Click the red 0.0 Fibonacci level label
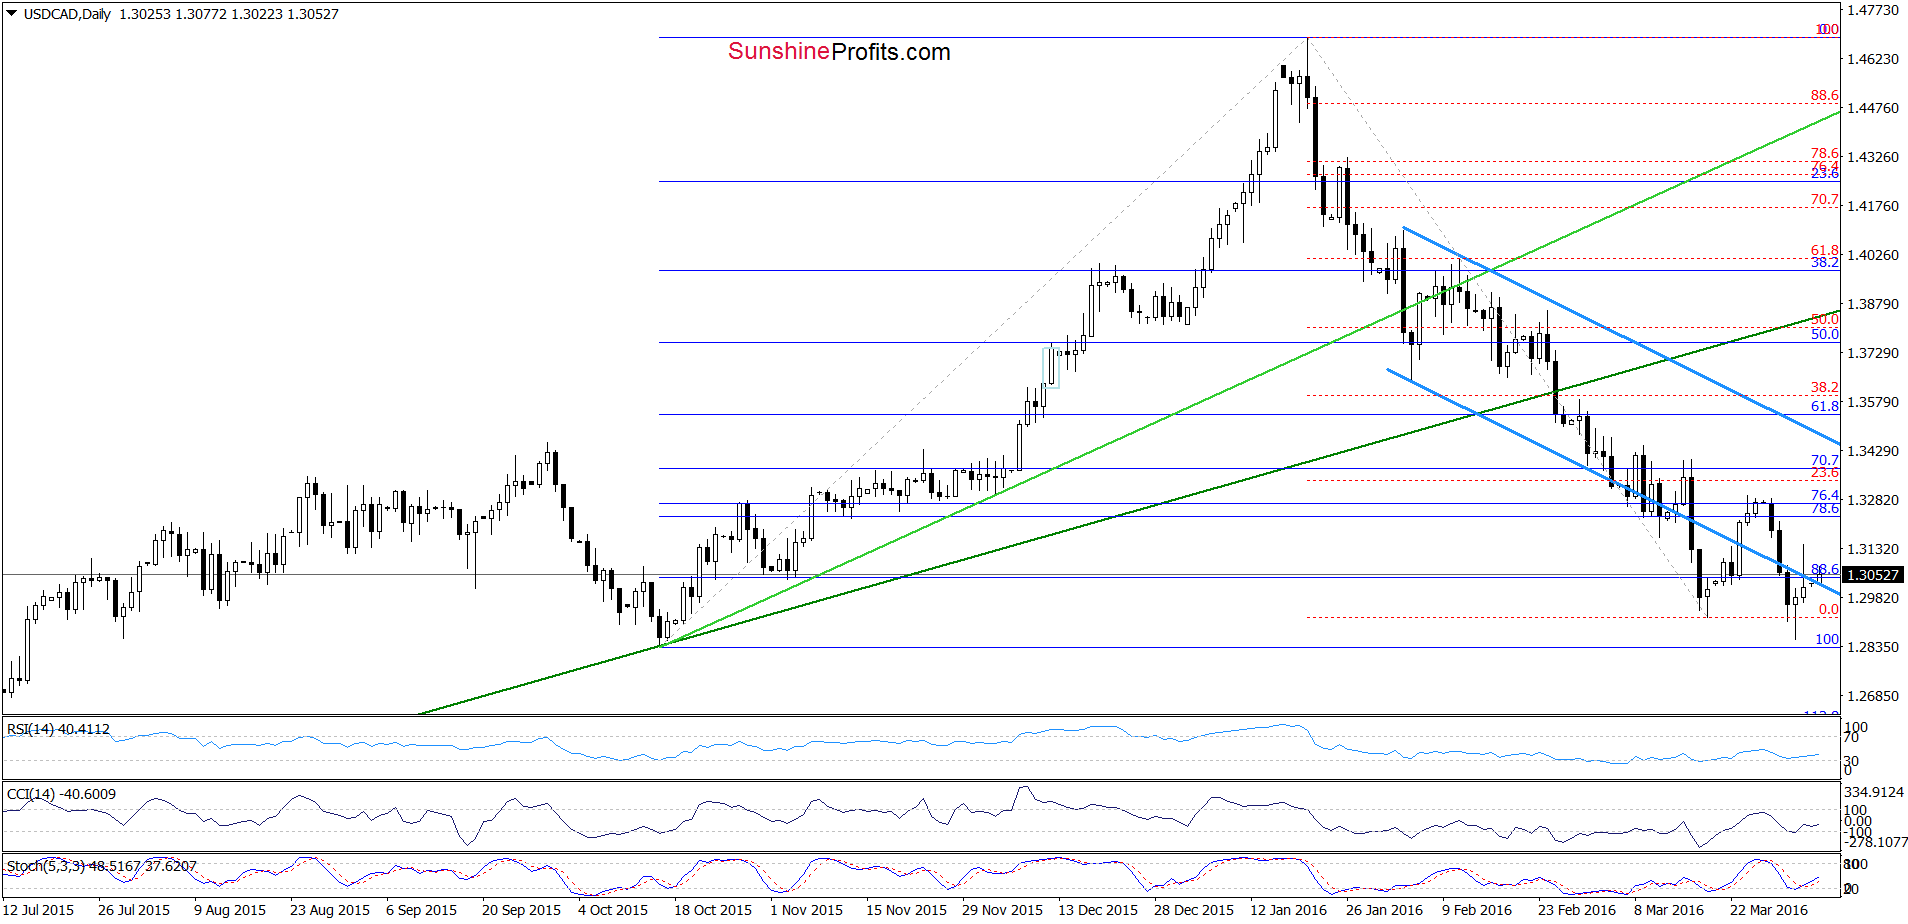The width and height of the screenshot is (1908, 924). pyautogui.click(x=1828, y=609)
